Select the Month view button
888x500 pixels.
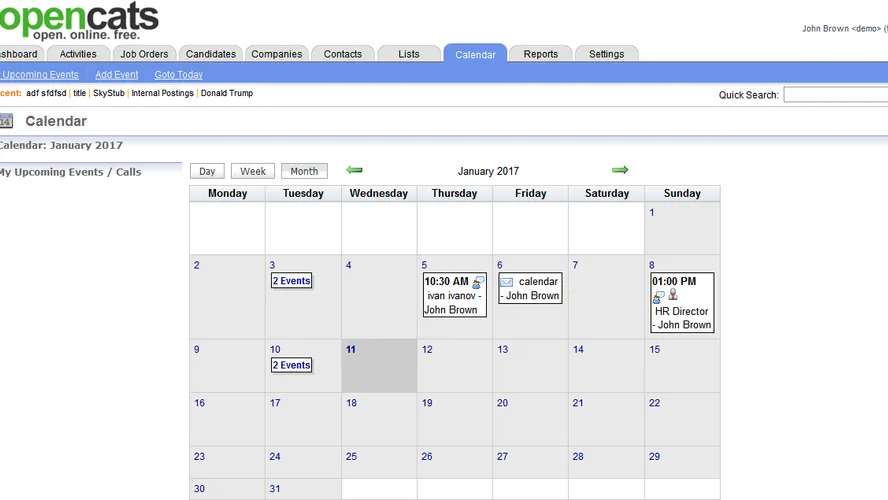pyautogui.click(x=304, y=171)
